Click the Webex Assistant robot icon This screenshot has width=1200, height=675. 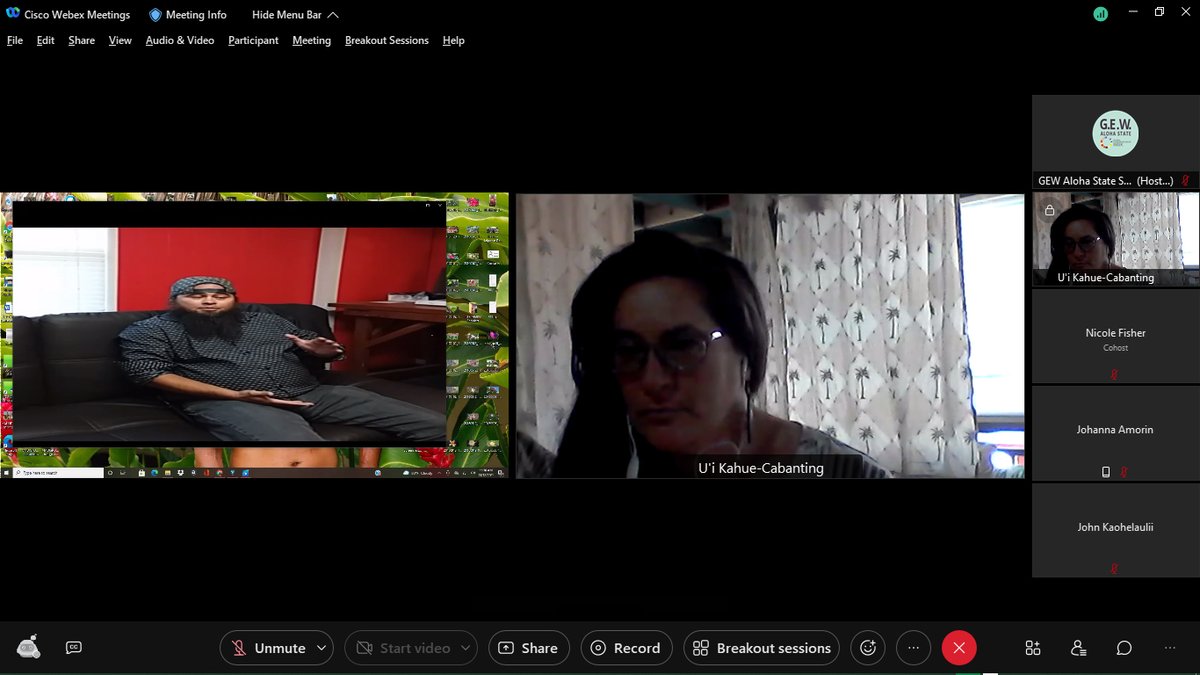click(x=29, y=648)
